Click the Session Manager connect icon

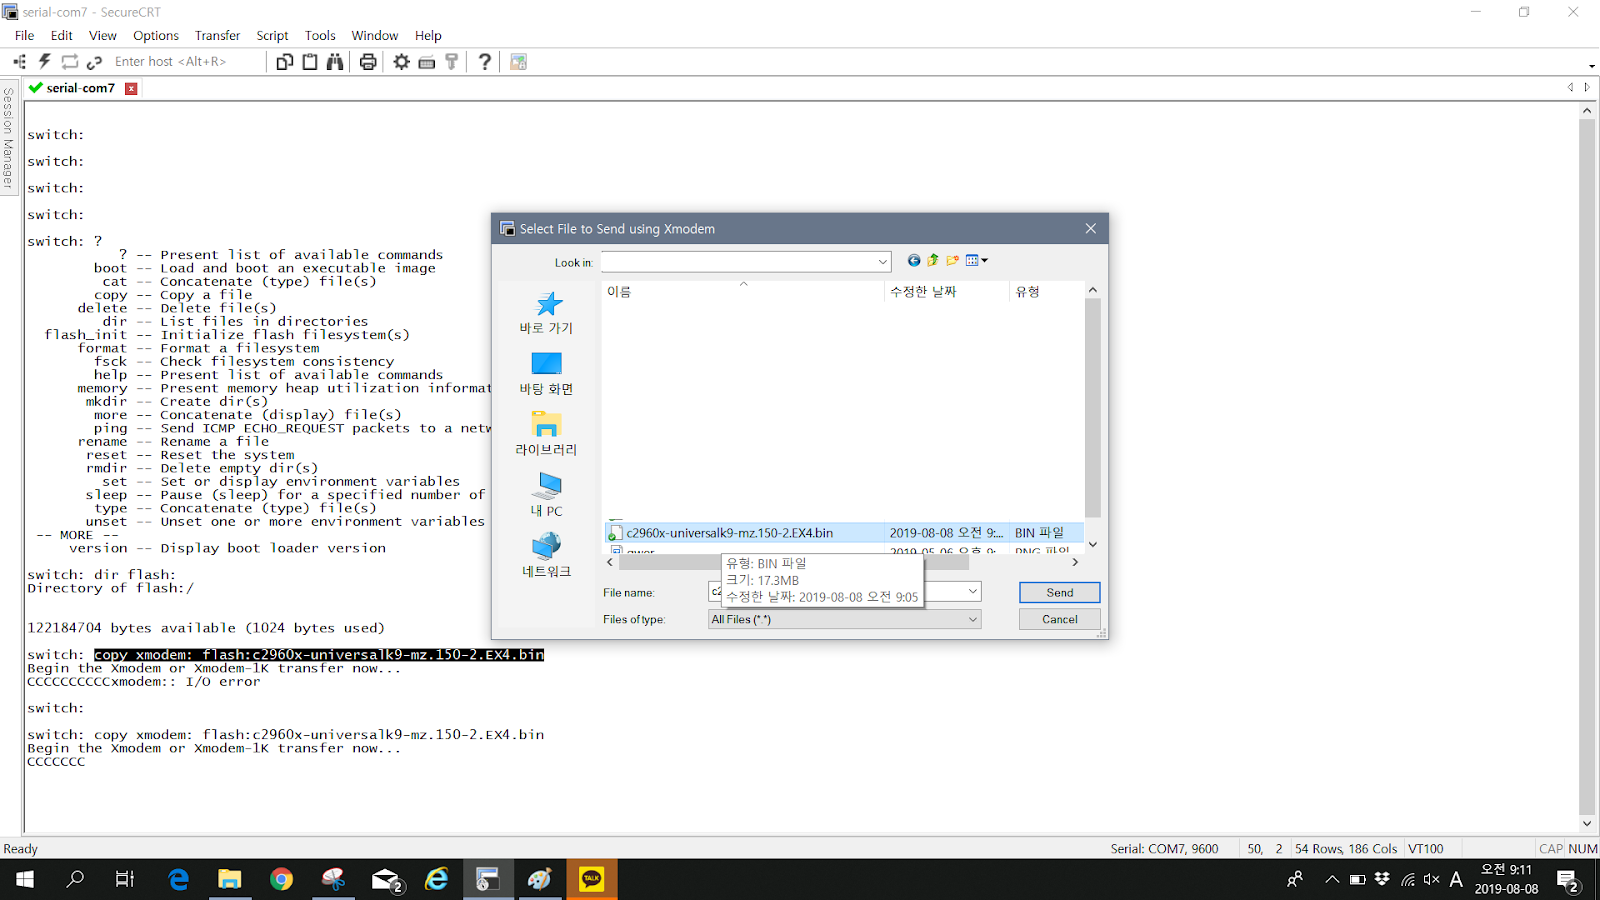19,61
